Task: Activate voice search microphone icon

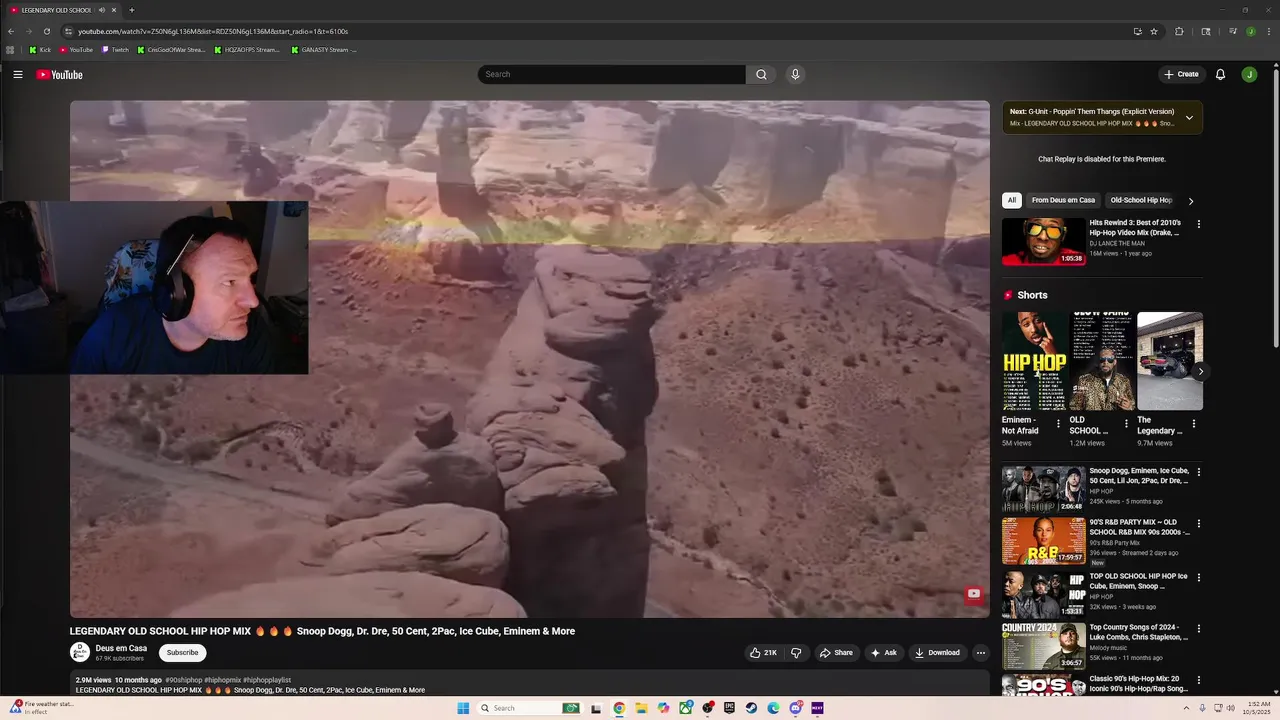Action: click(x=795, y=74)
